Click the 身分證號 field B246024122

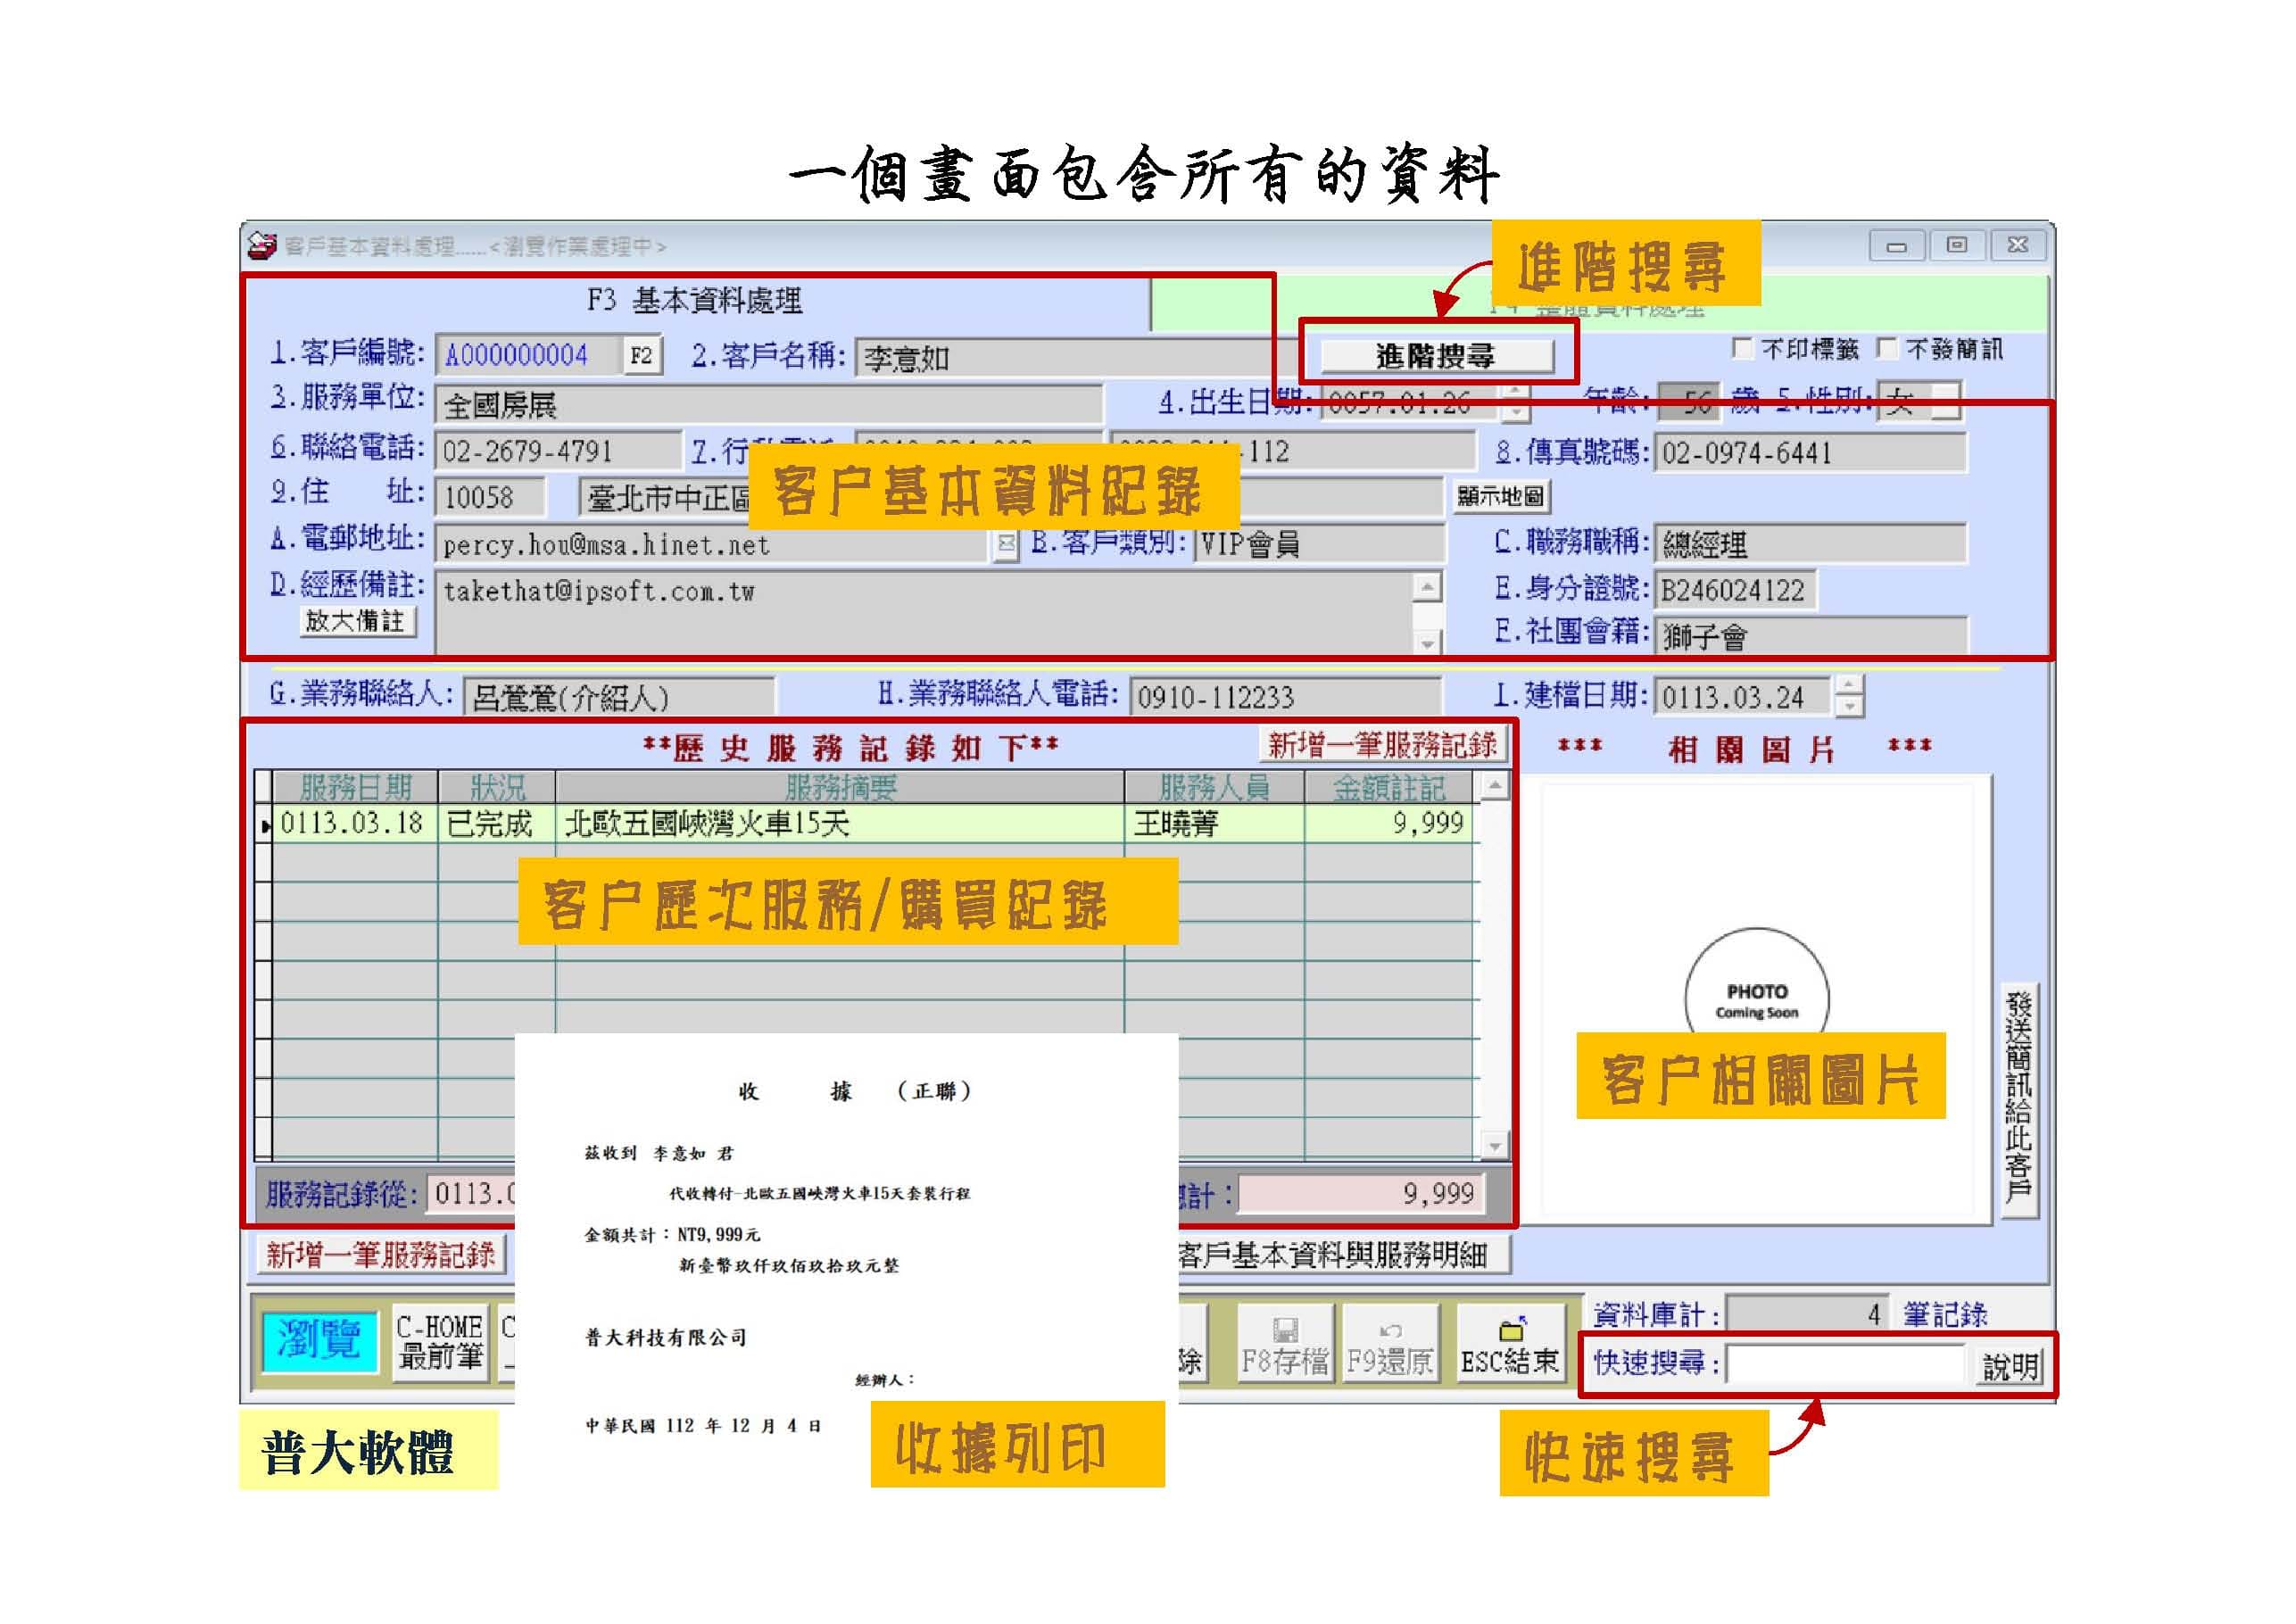point(1735,589)
